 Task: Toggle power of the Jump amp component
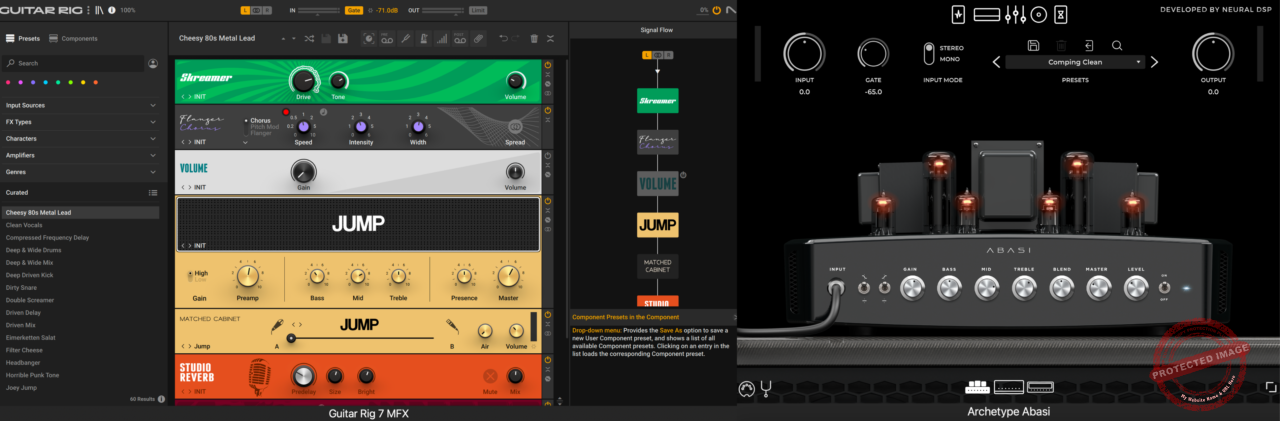(x=548, y=203)
